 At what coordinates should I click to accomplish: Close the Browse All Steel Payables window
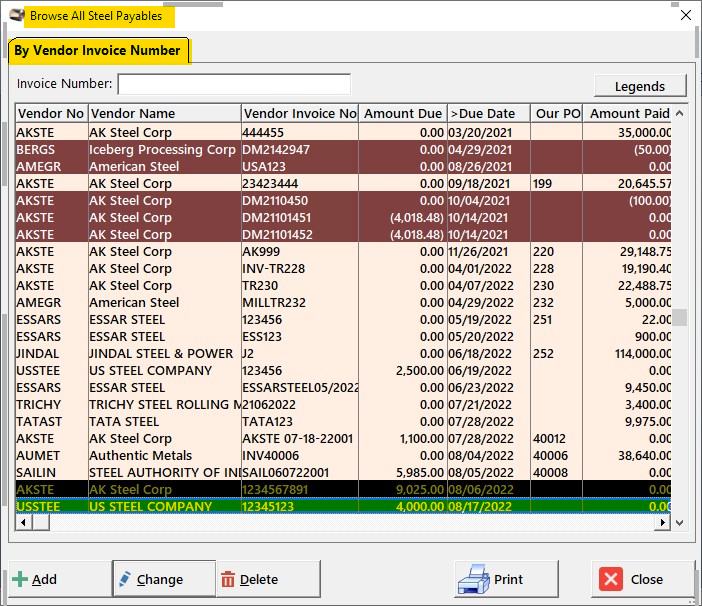(685, 15)
